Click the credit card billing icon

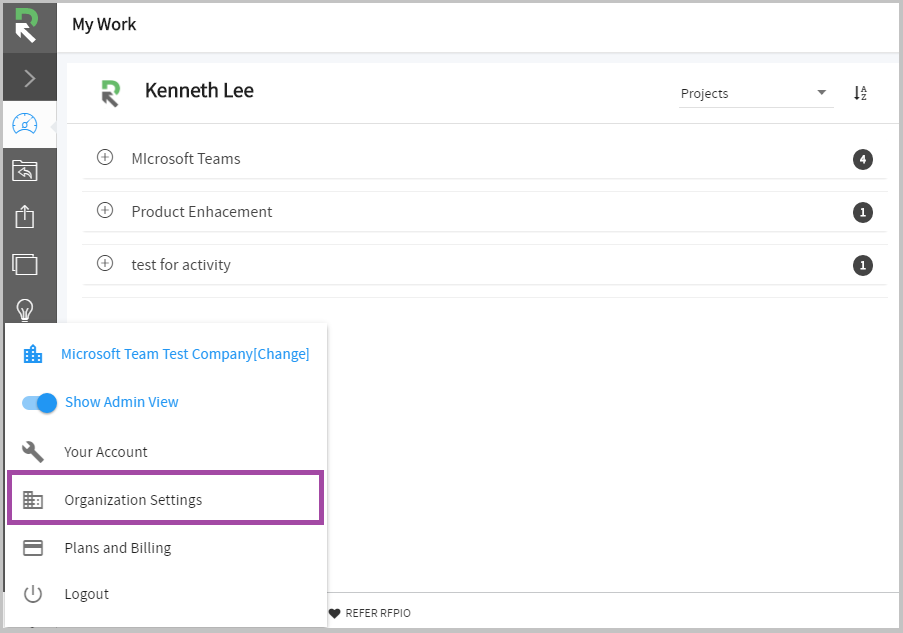click(x=33, y=548)
